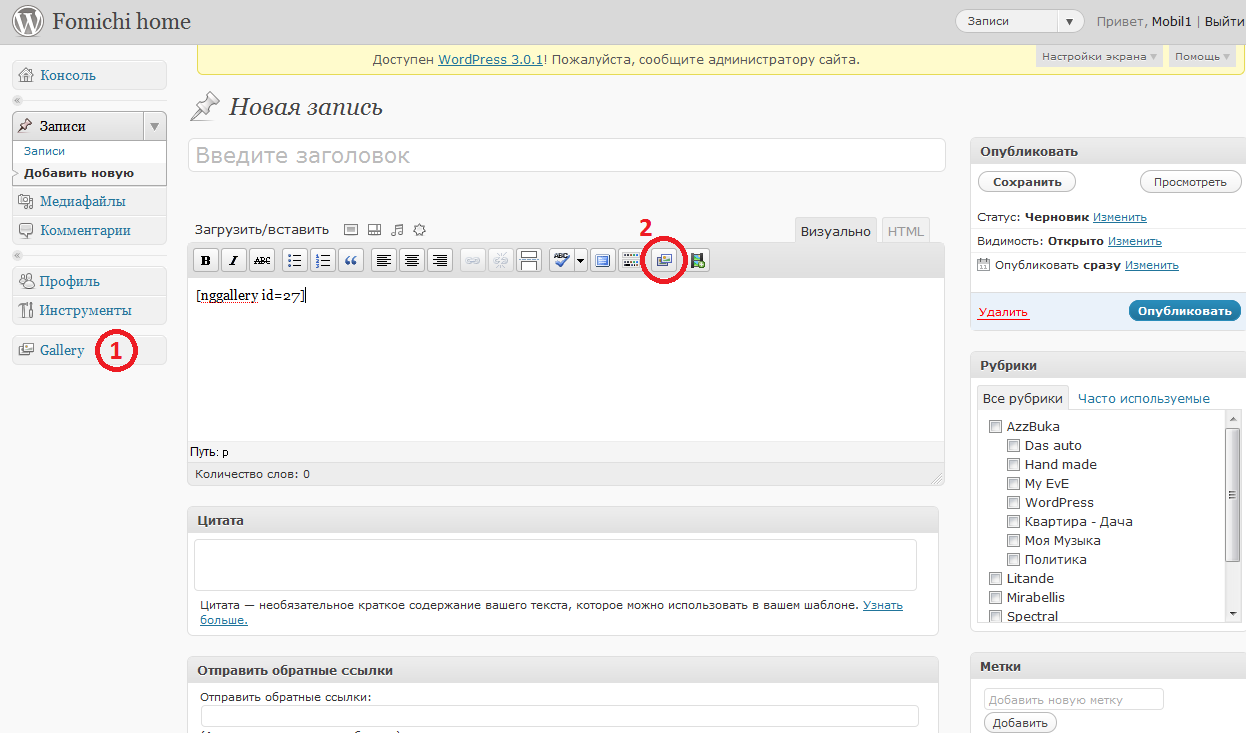Open the Часто используемые categories tab
The height and width of the screenshot is (733, 1246).
(x=1144, y=398)
